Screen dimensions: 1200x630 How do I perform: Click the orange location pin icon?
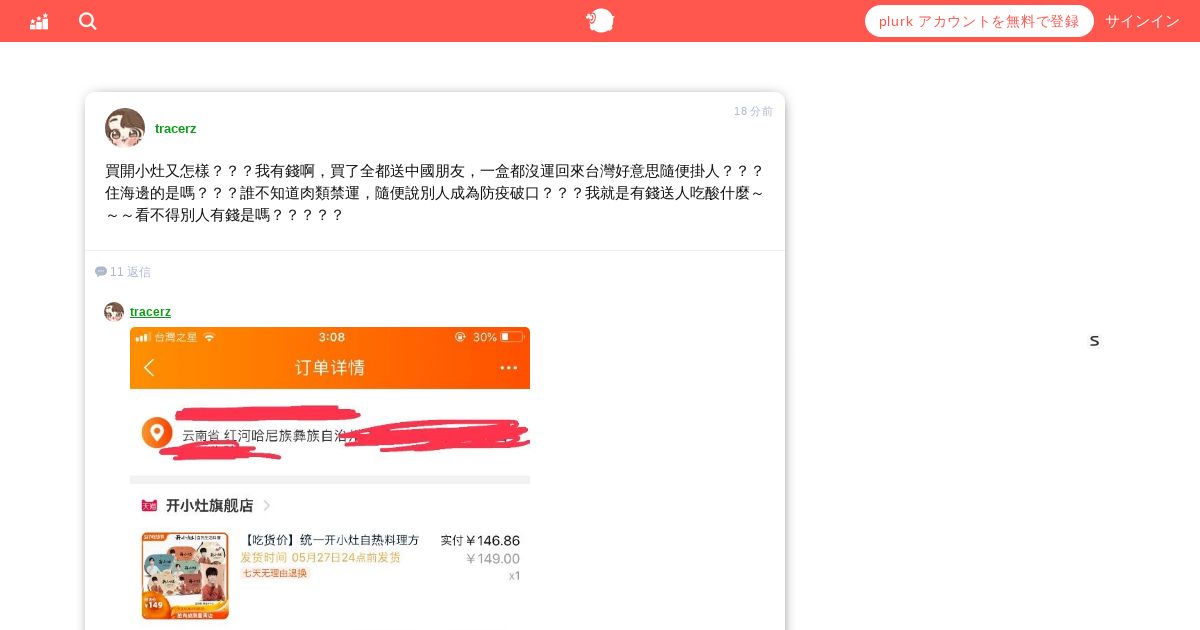pos(156,433)
